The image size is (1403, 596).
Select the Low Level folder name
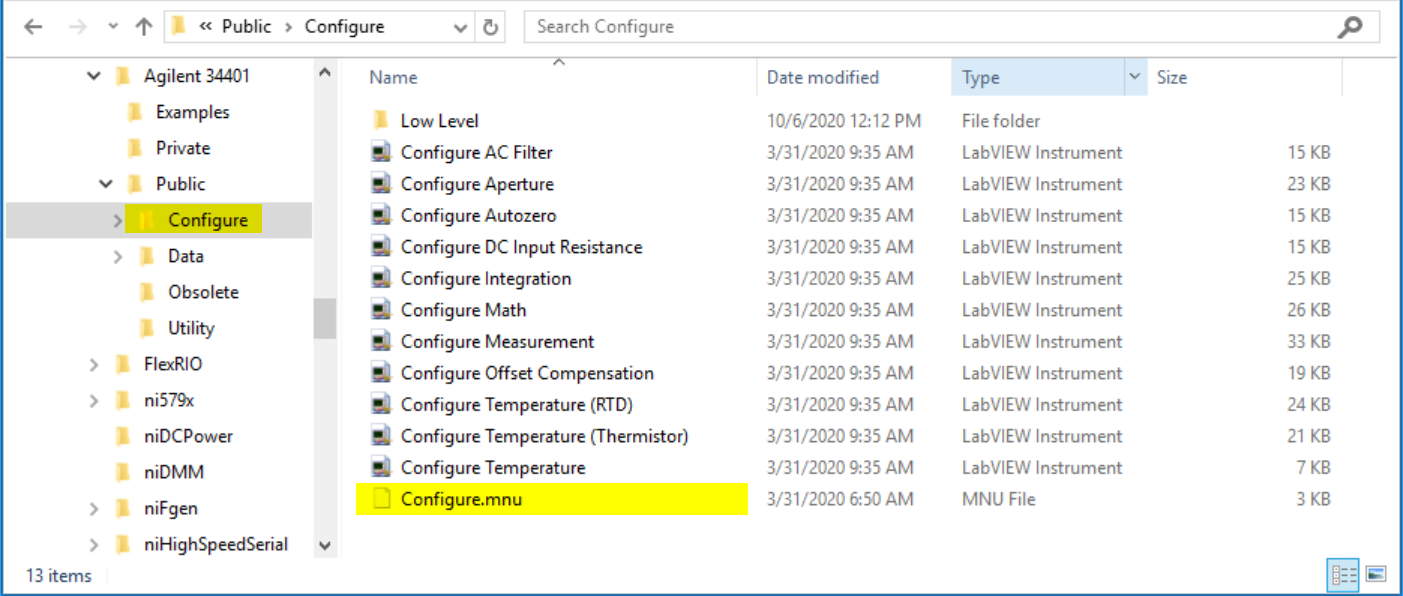439,121
